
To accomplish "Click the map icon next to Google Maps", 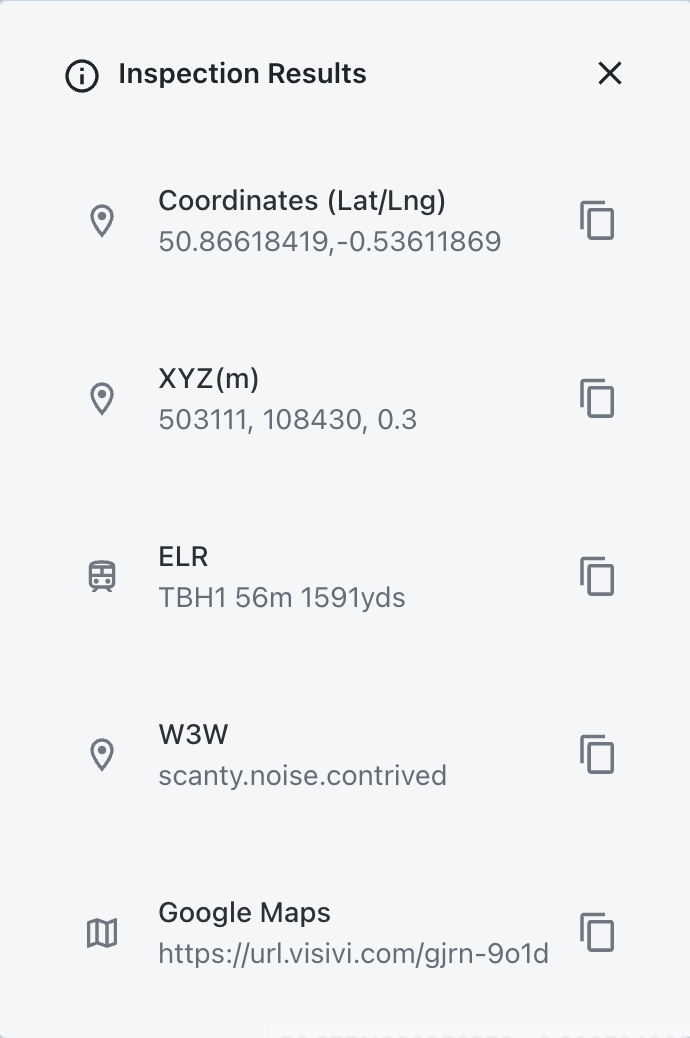I will pos(102,933).
